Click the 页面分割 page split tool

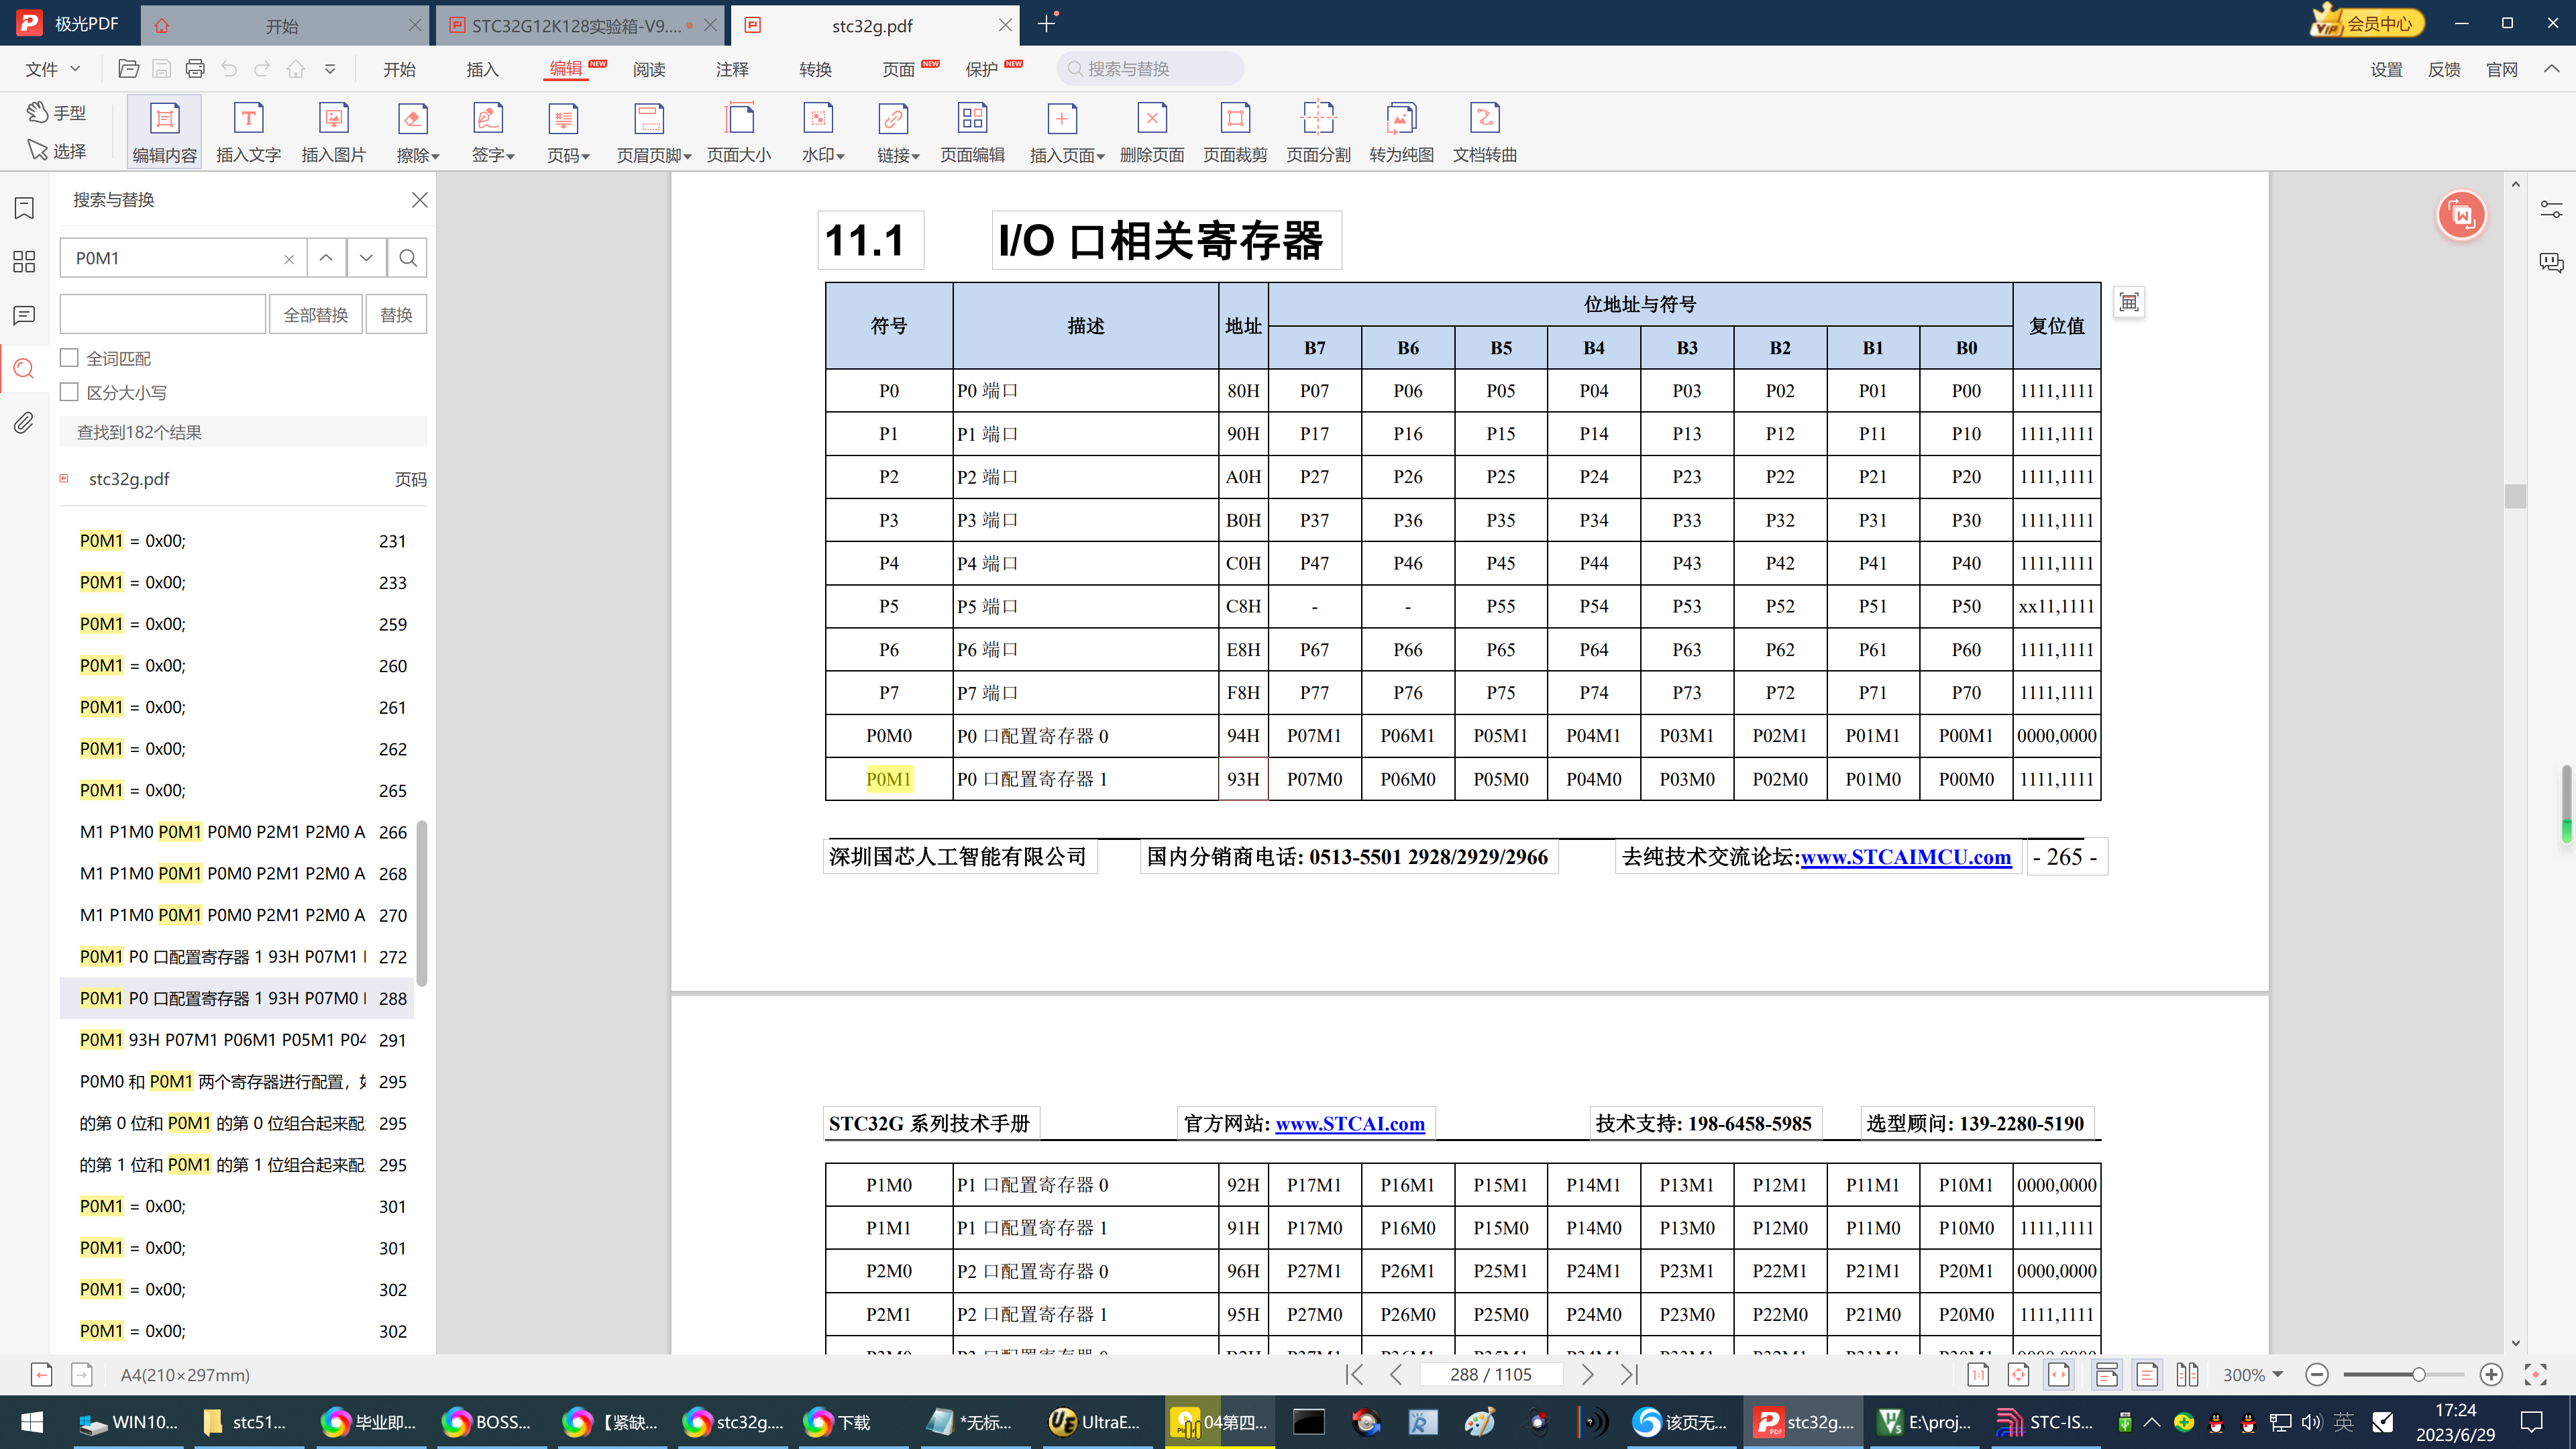(1318, 132)
